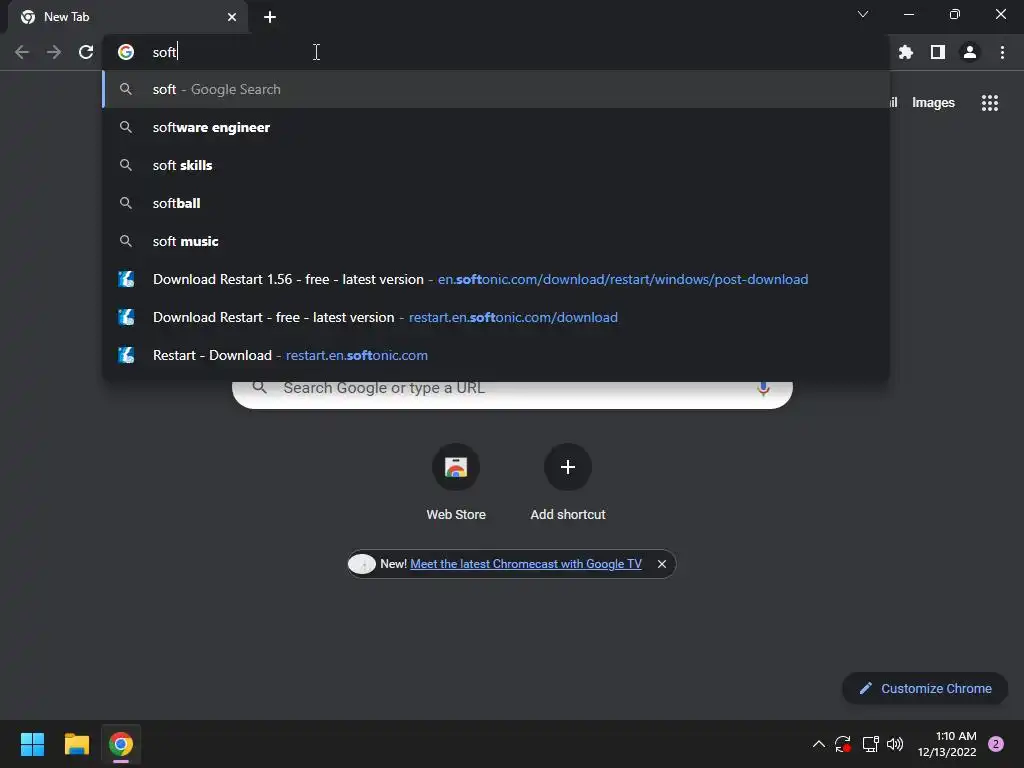The image size is (1024, 768).
Task: Click the address bar text field
Action: point(496,52)
